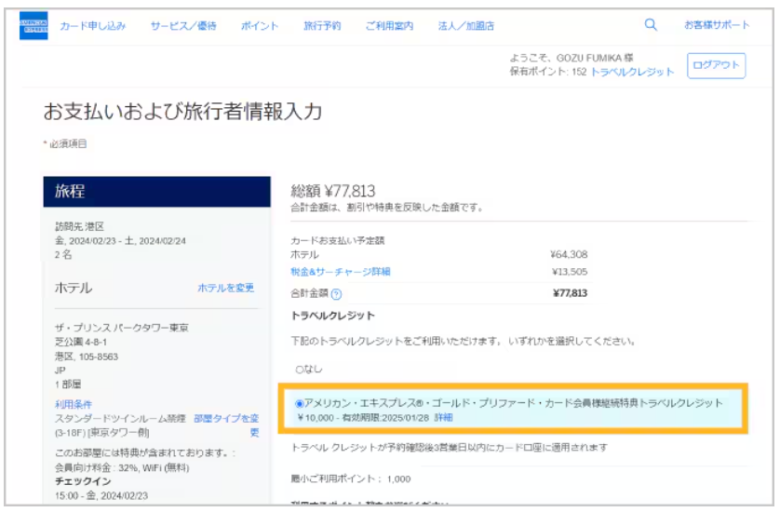Click the 総額 ¥77,813 heading
This screenshot has width=780, height=512.
pyautogui.click(x=333, y=191)
